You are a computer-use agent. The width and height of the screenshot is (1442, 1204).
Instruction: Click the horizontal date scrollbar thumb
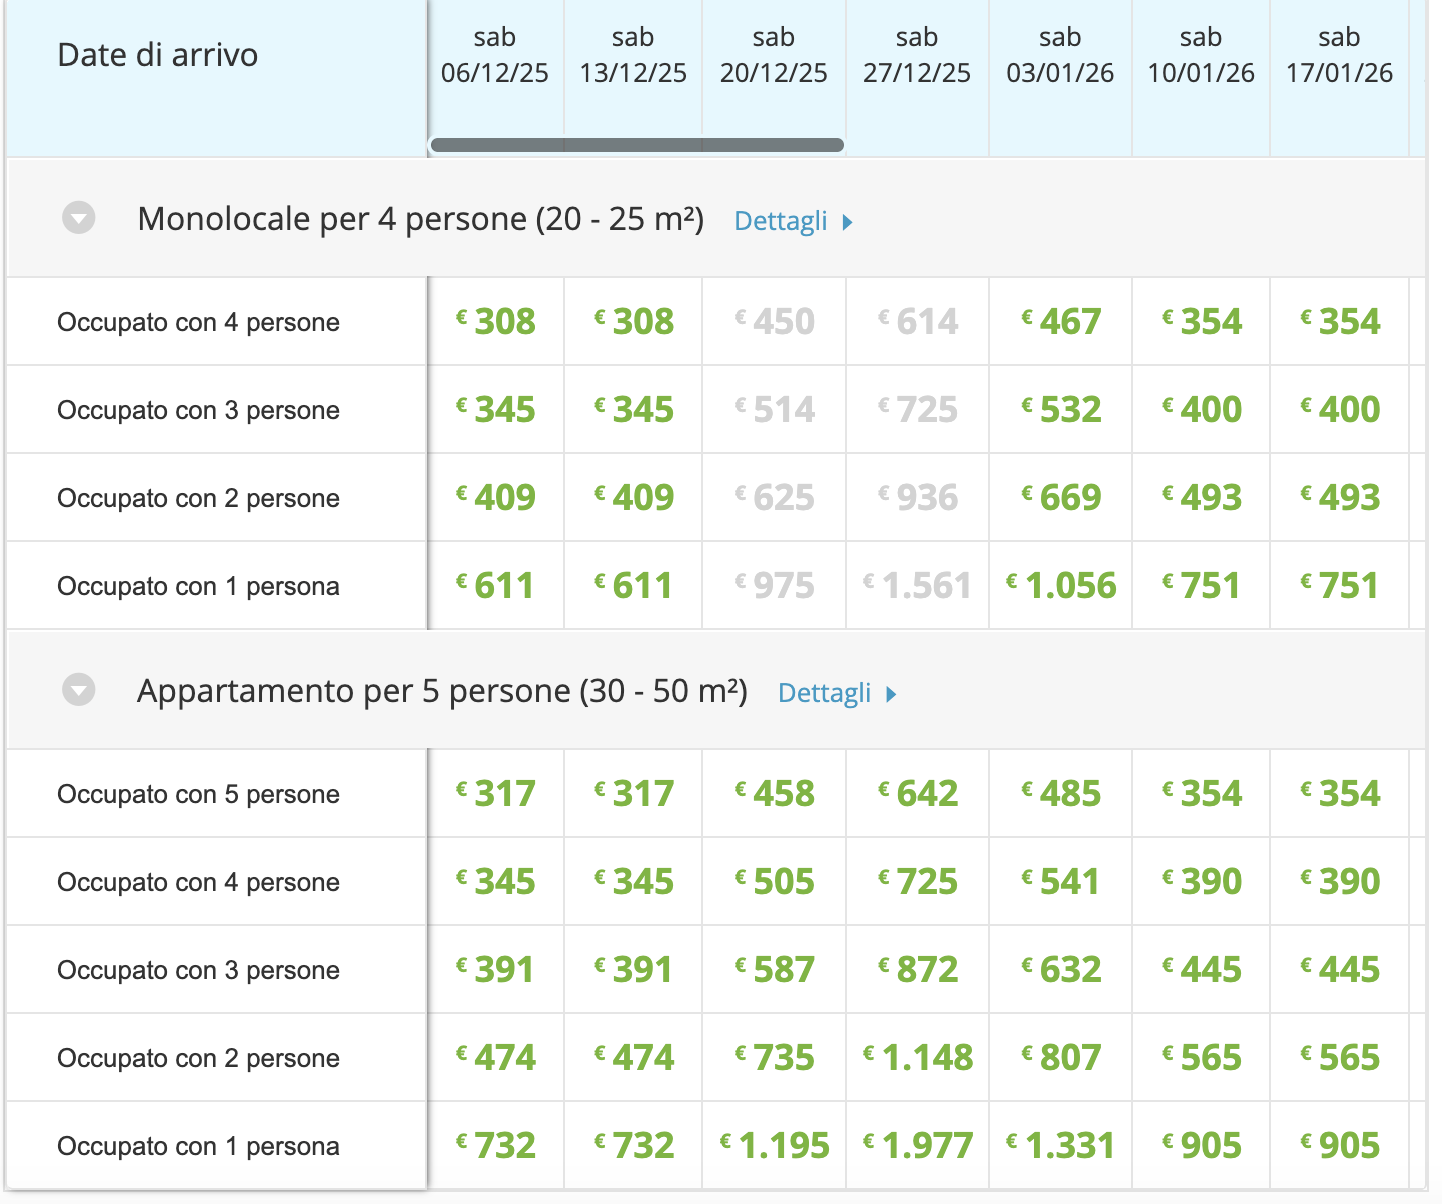637,145
